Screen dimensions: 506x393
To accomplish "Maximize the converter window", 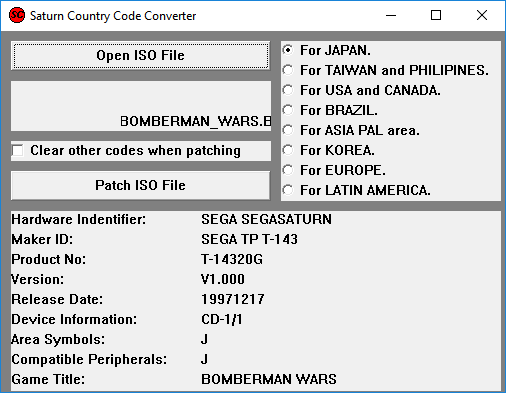I will [x=436, y=15].
